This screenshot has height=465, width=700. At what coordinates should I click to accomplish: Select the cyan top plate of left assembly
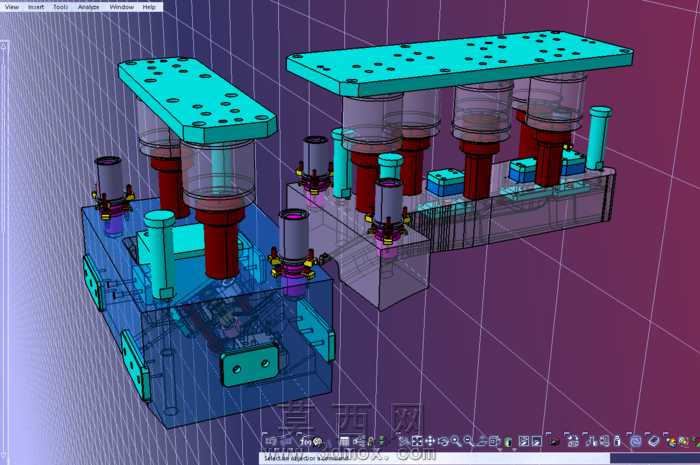[197, 99]
